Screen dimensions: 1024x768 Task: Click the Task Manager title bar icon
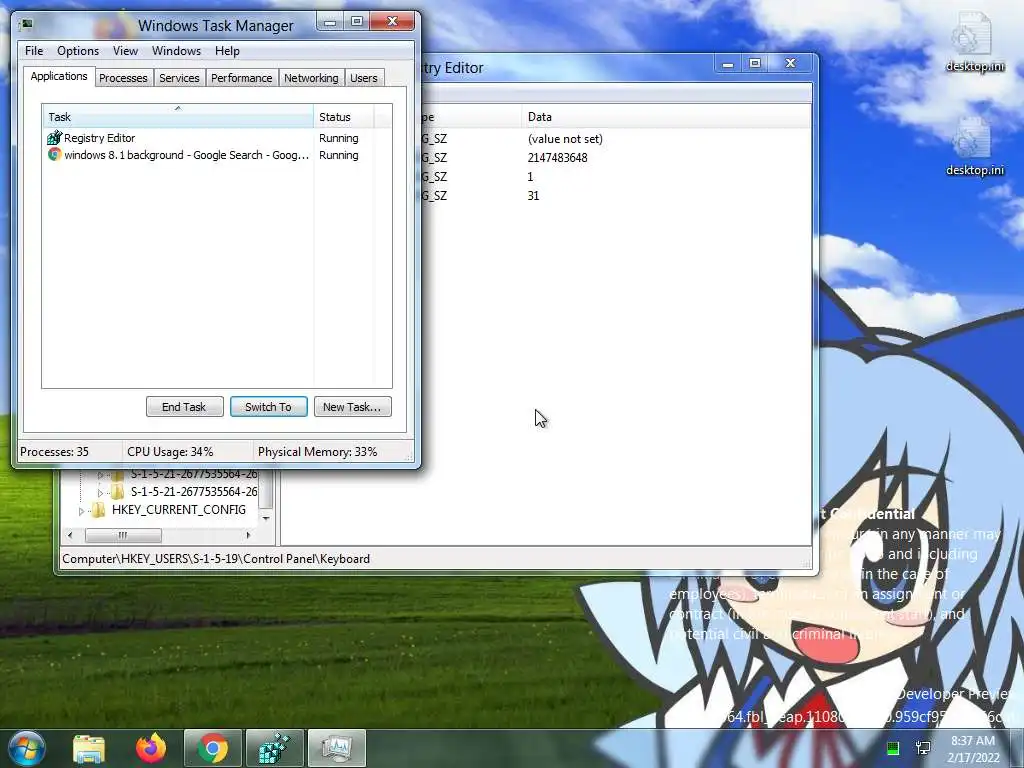[26, 25]
